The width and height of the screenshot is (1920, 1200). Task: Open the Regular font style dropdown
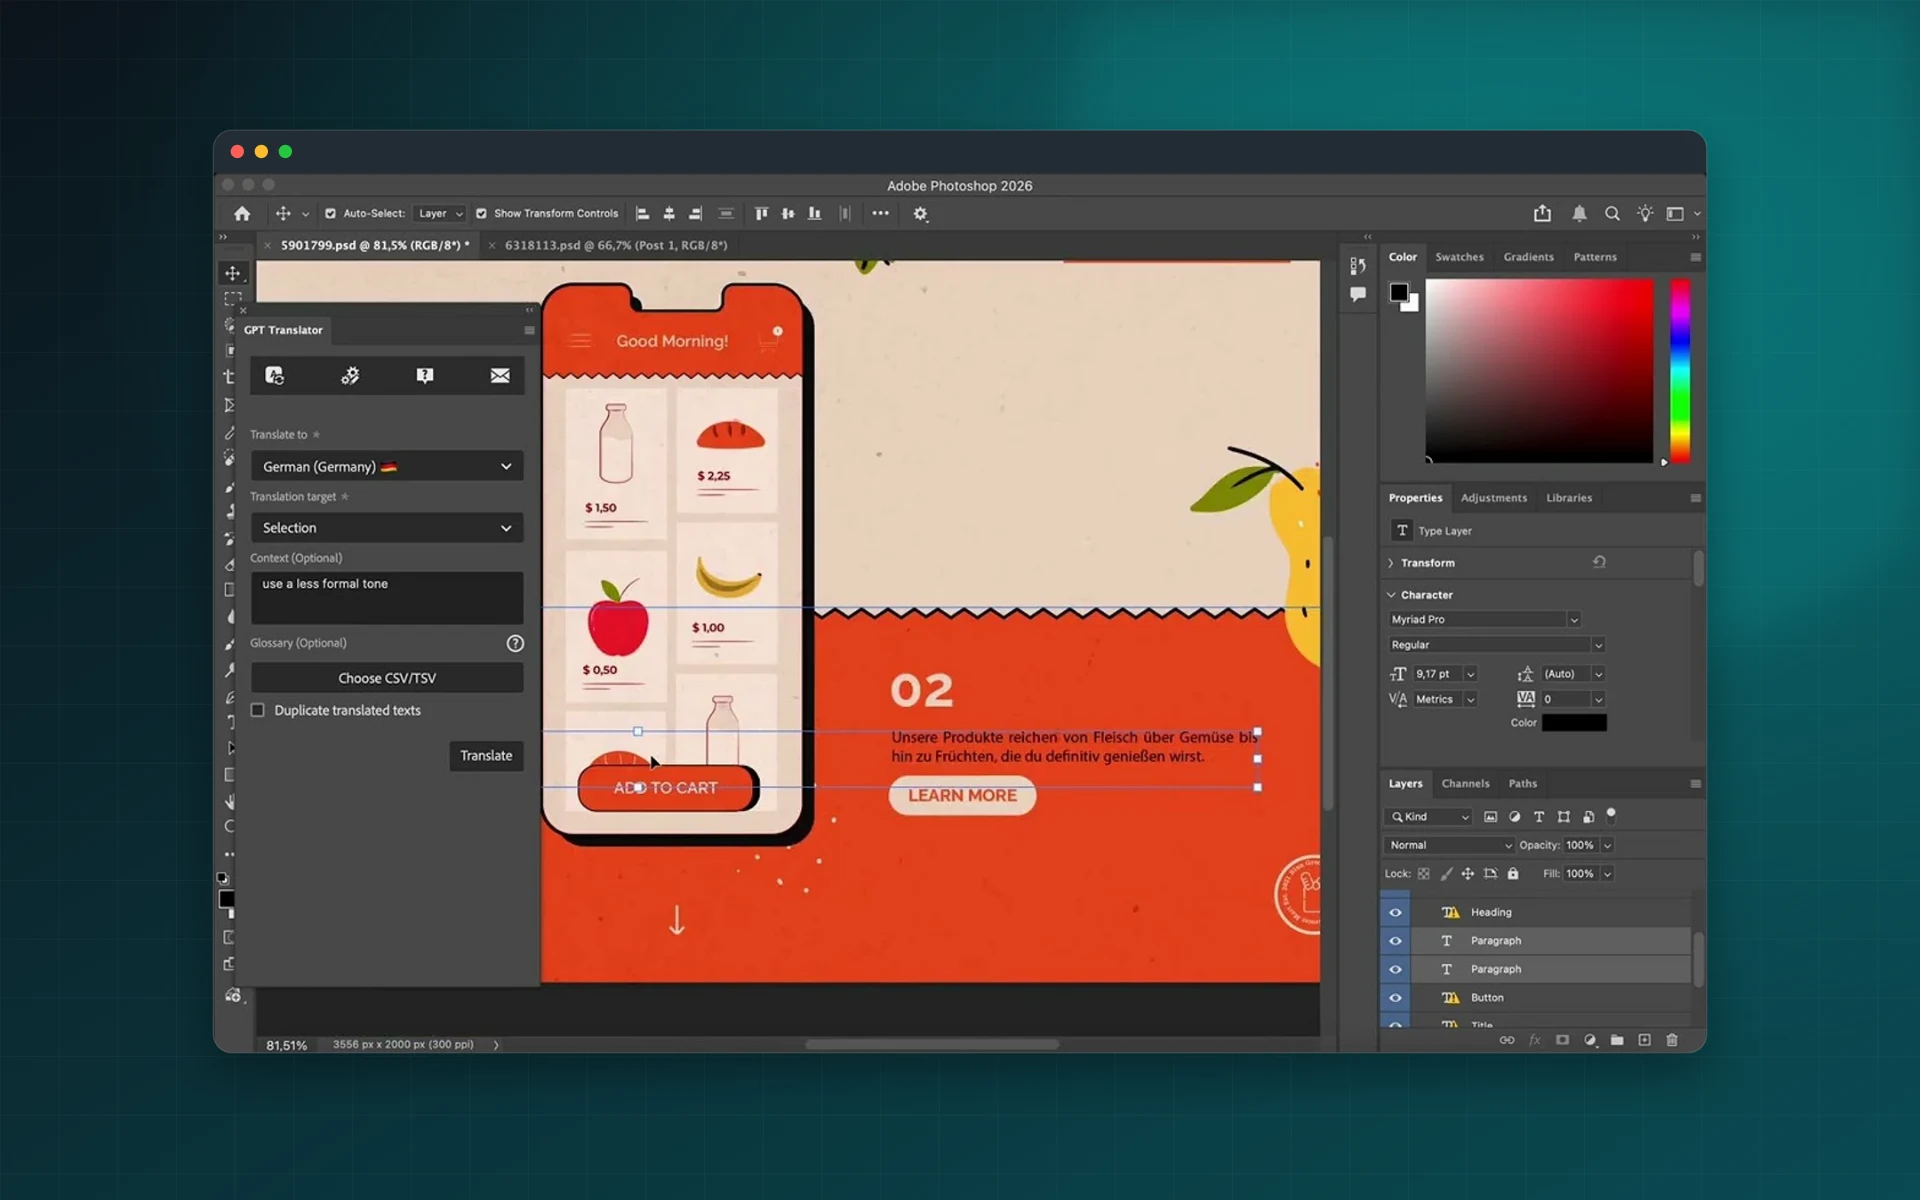(x=1496, y=645)
